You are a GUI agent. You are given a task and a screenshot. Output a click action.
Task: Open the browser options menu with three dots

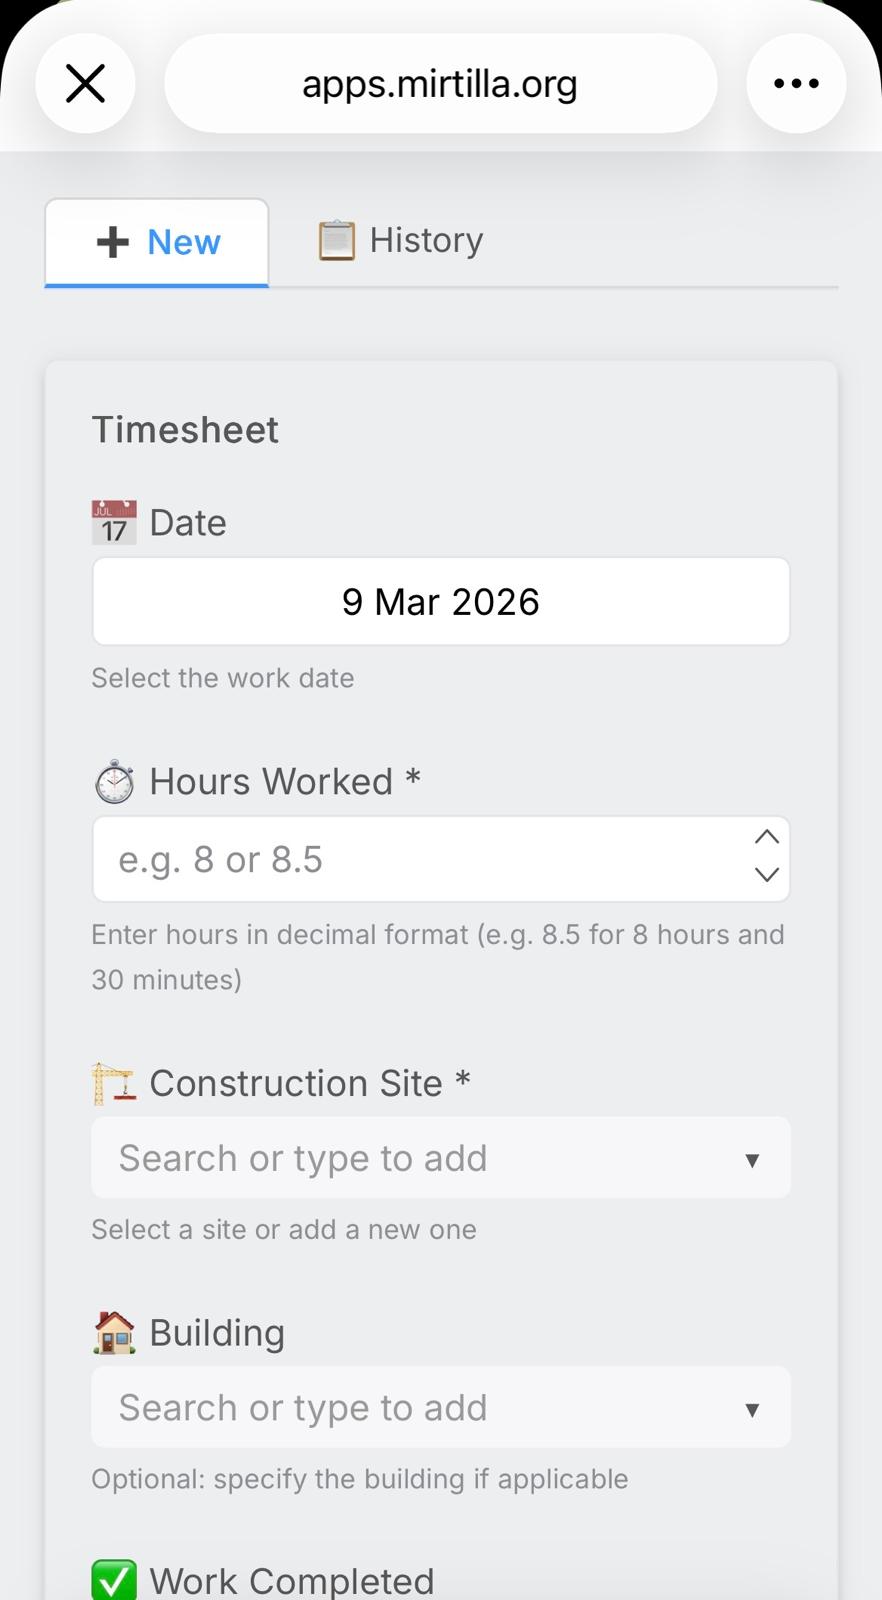(795, 83)
